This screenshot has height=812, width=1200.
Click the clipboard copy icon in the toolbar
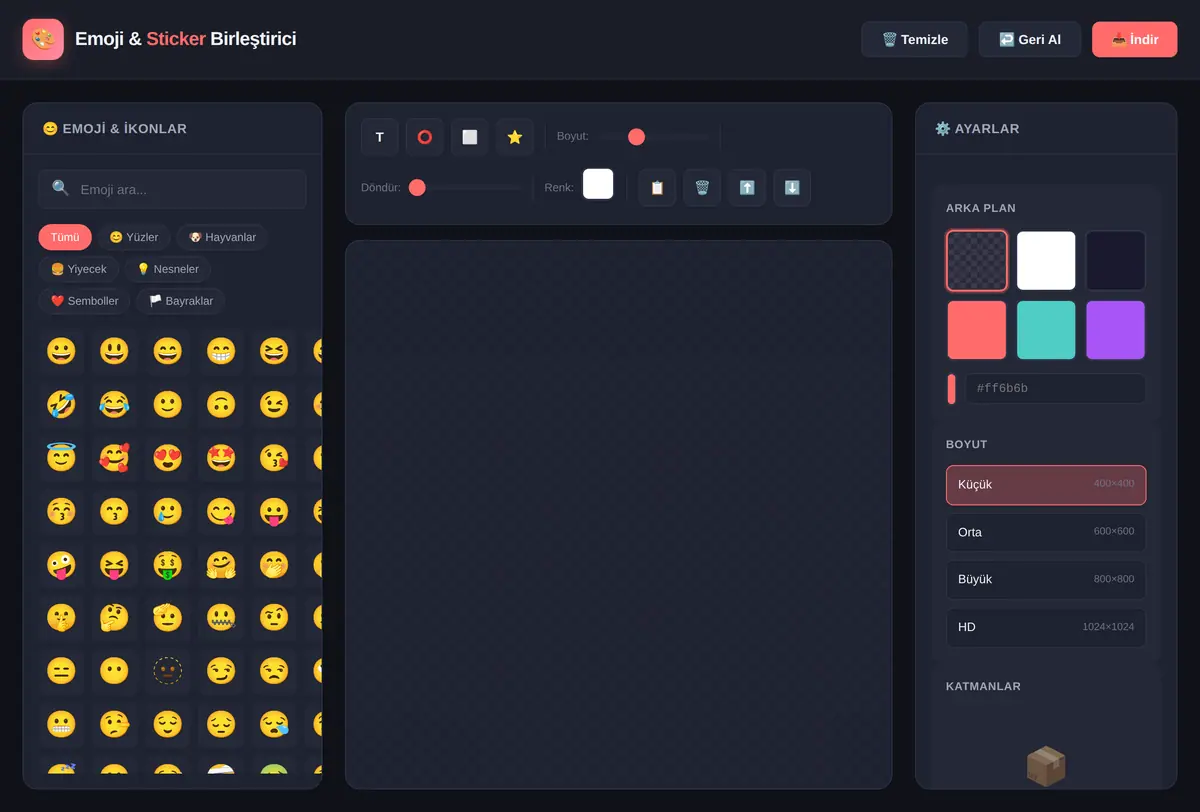(657, 187)
